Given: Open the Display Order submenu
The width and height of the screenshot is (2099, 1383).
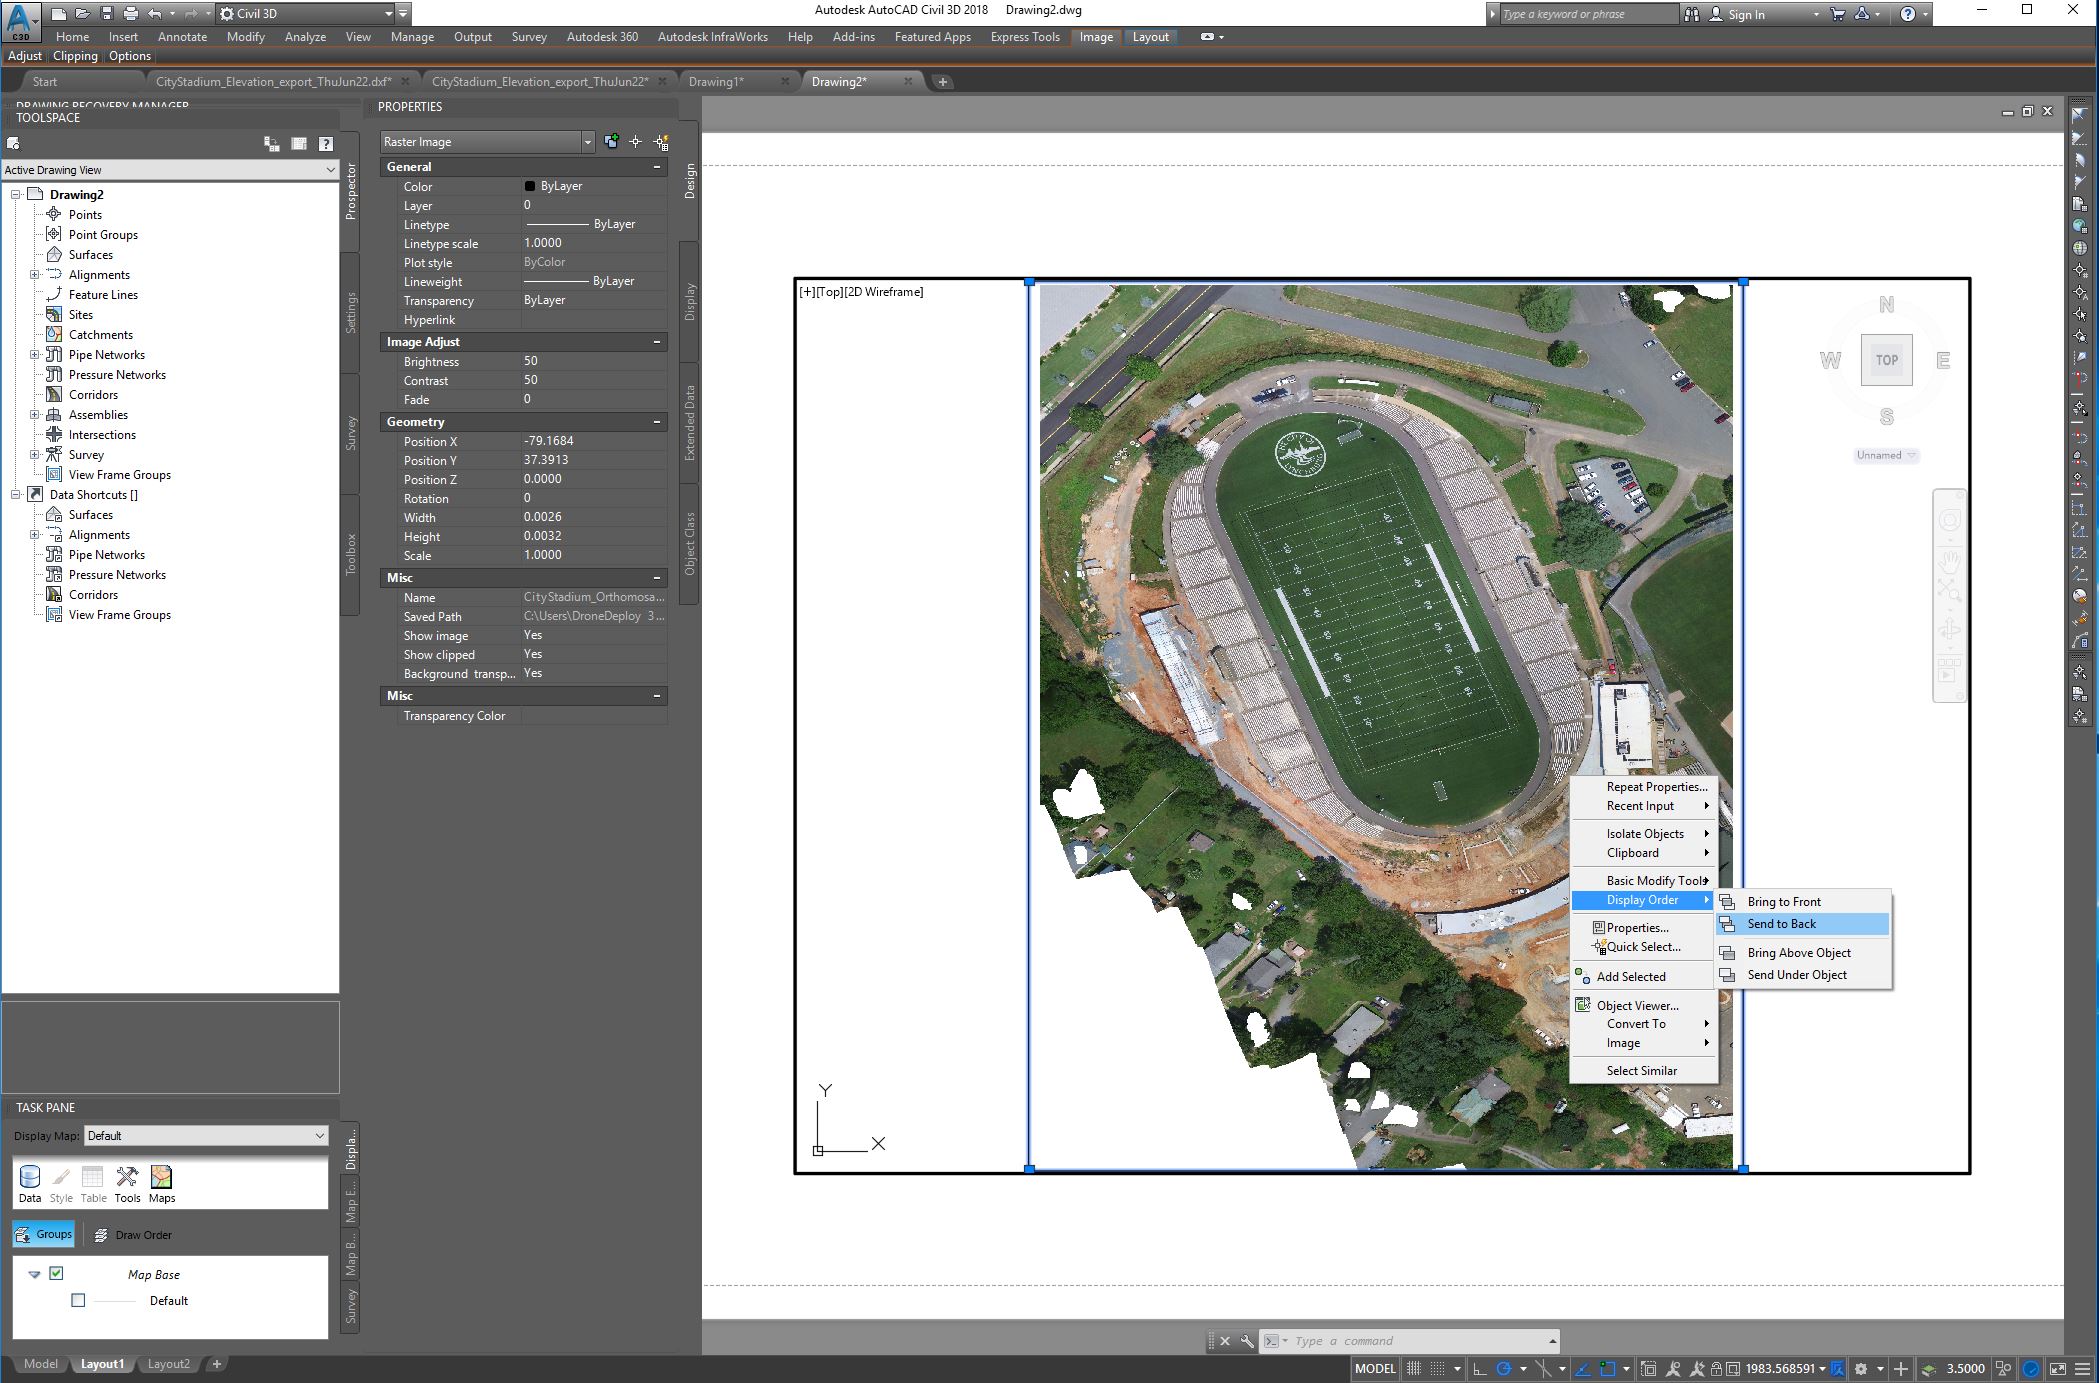Looking at the screenshot, I should tap(1641, 901).
